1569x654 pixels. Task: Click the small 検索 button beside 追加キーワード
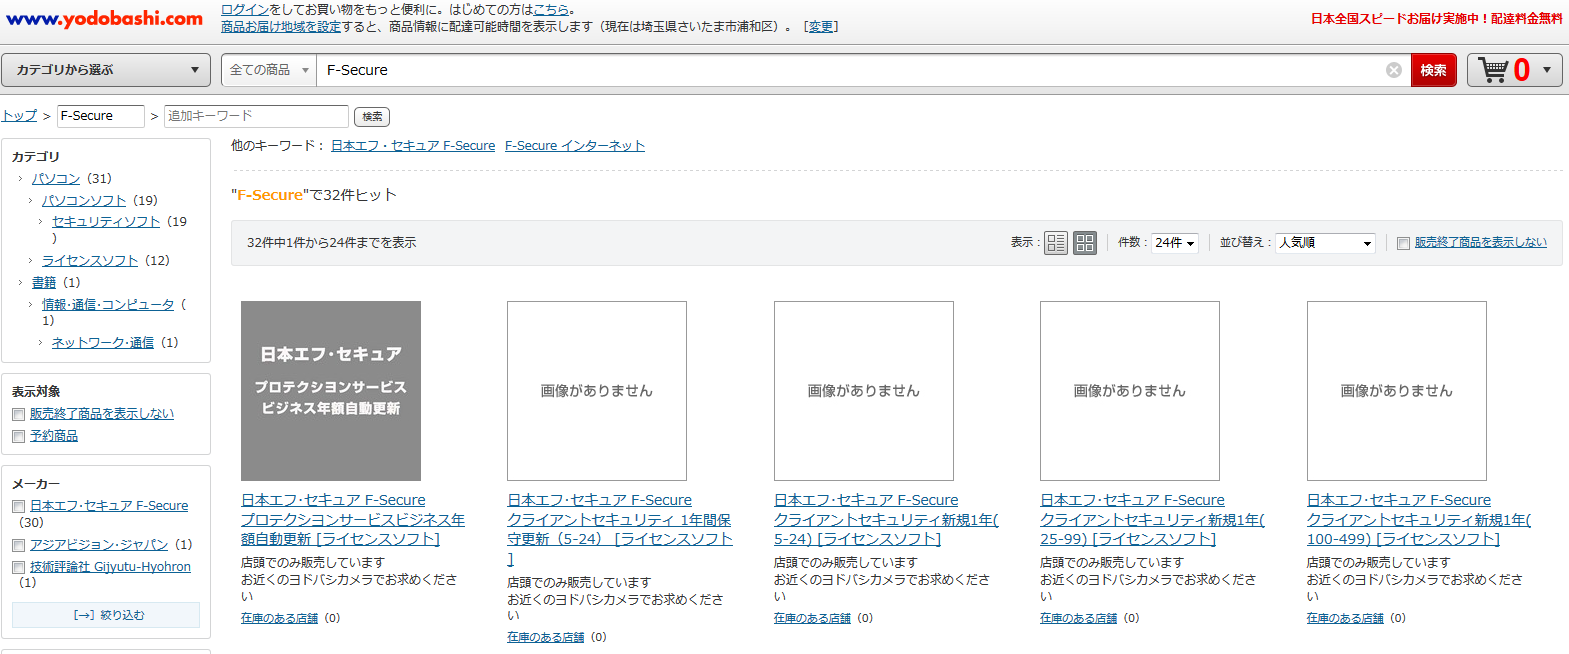click(372, 117)
